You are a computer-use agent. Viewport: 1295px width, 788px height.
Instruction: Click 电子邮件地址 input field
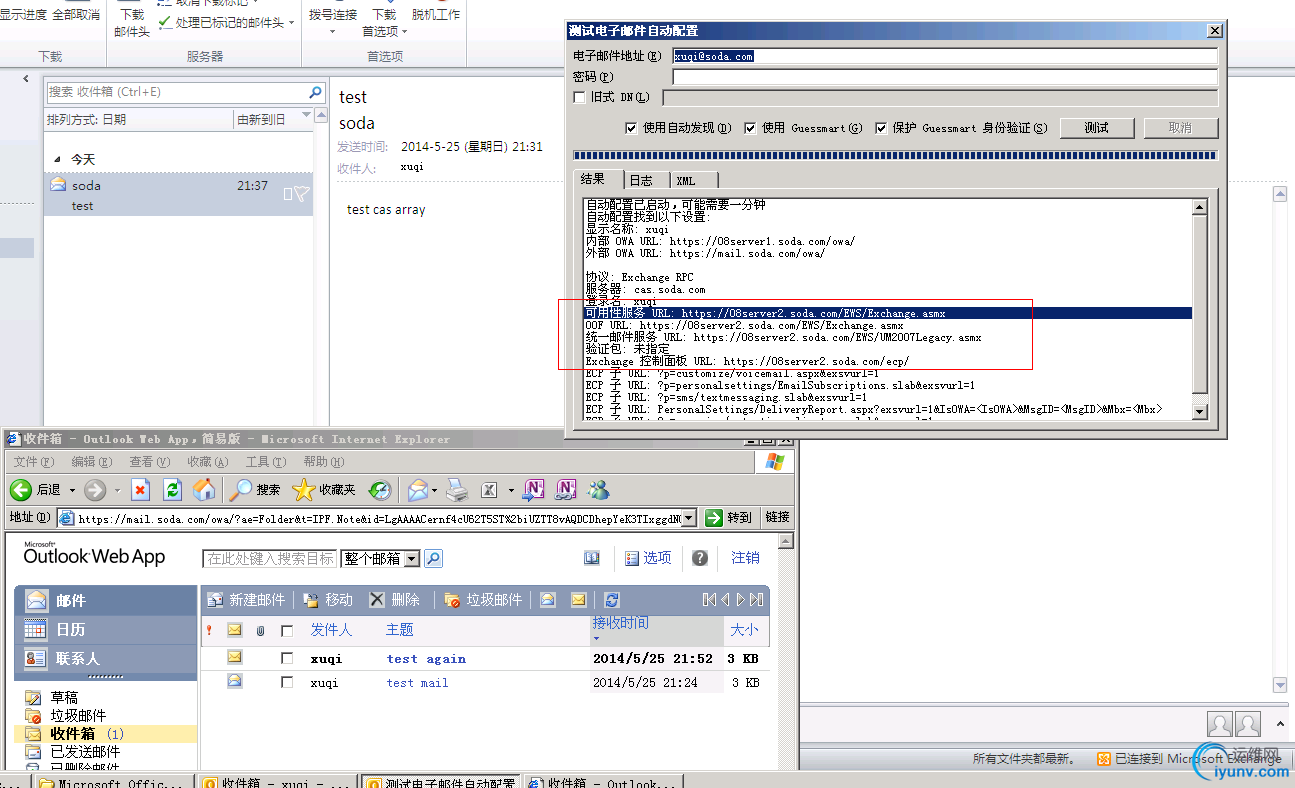pyautogui.click(x=945, y=57)
